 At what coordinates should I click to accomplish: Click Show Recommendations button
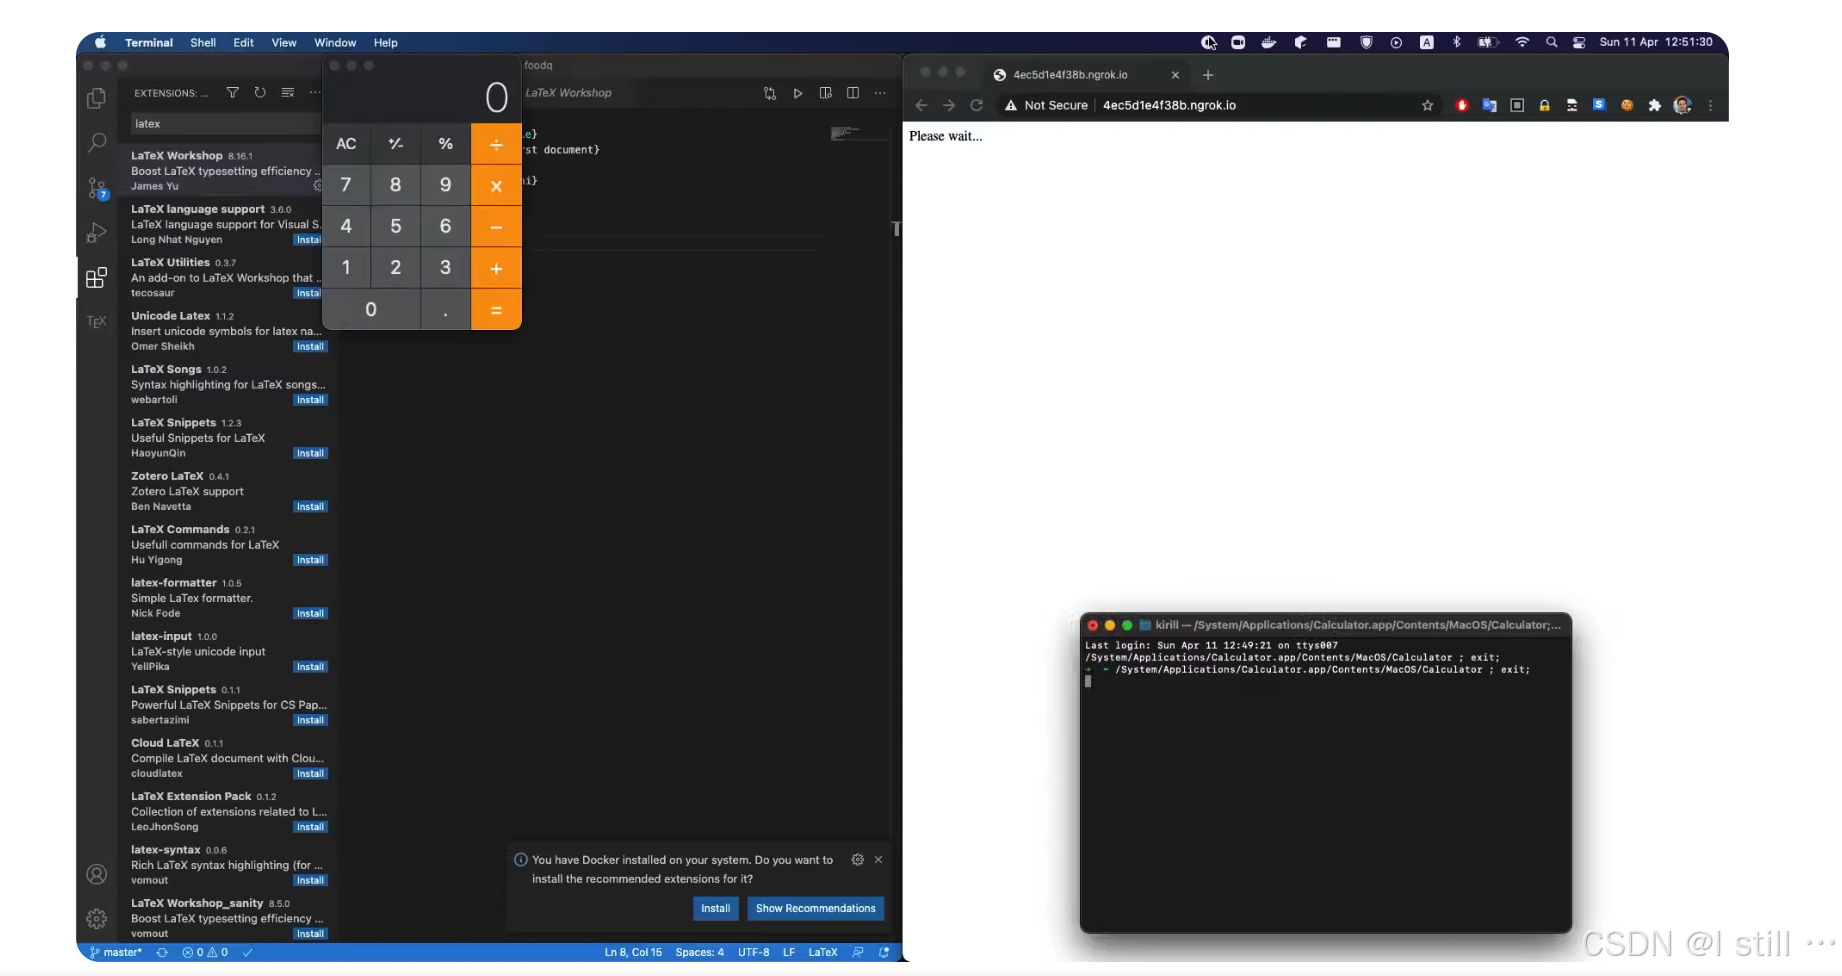[816, 908]
